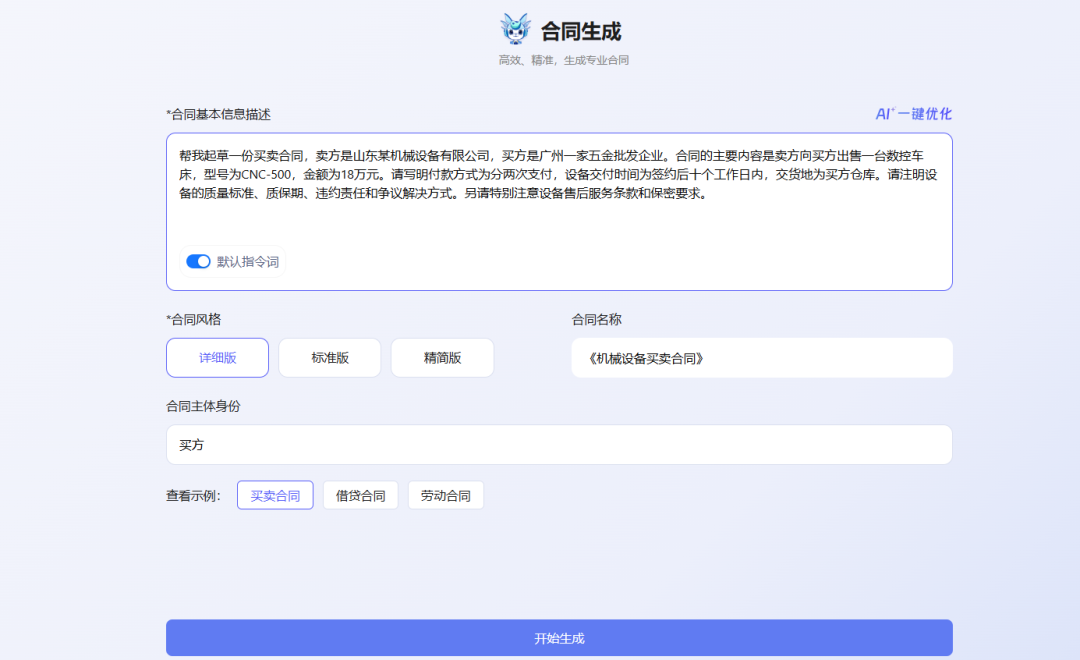This screenshot has width=1080, height=660.
Task: Click the 合同生成 page title
Action: (581, 31)
